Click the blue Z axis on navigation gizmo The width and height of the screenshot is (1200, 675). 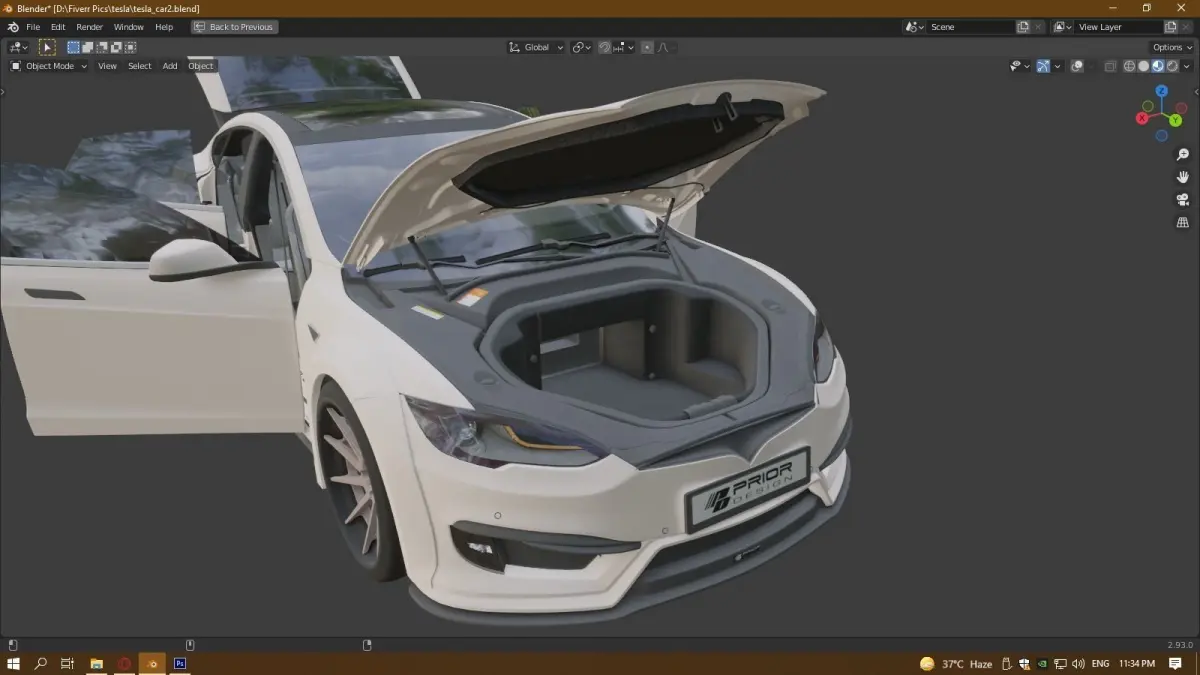(1162, 91)
